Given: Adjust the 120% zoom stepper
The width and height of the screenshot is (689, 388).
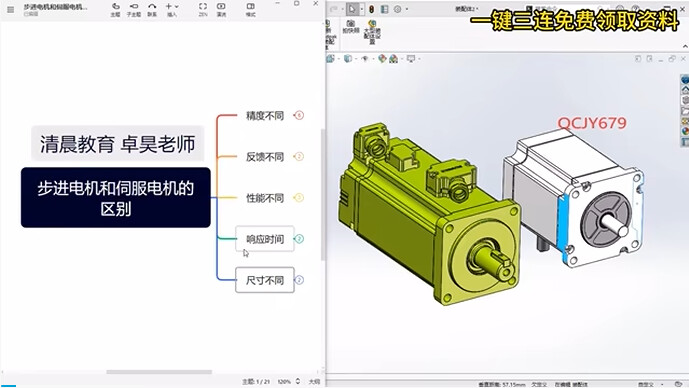Looking at the screenshot, I should click(298, 381).
